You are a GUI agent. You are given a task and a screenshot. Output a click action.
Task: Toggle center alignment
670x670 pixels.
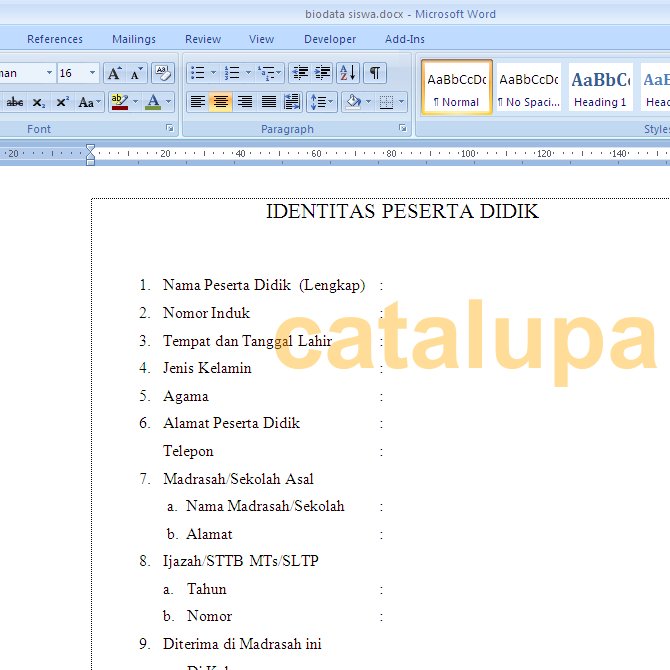[220, 102]
